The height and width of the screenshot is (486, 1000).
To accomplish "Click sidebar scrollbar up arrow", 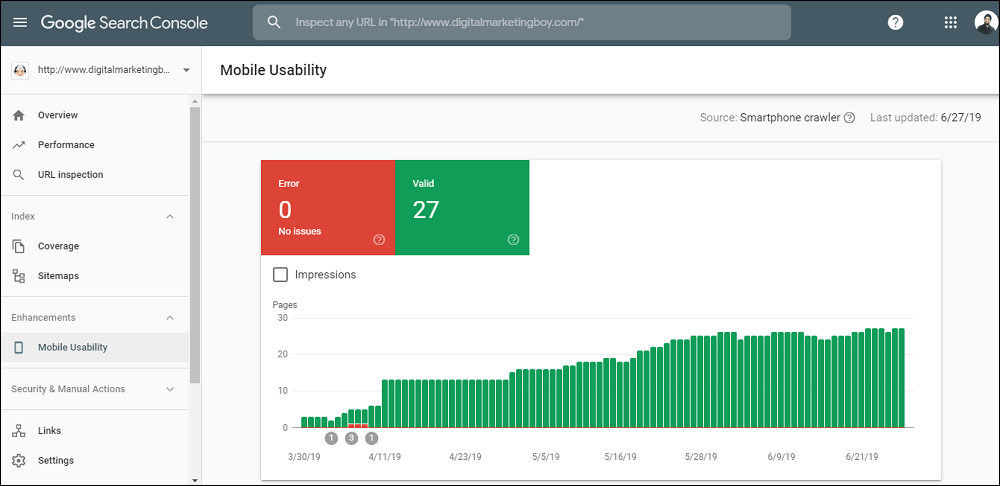I will coord(195,101).
